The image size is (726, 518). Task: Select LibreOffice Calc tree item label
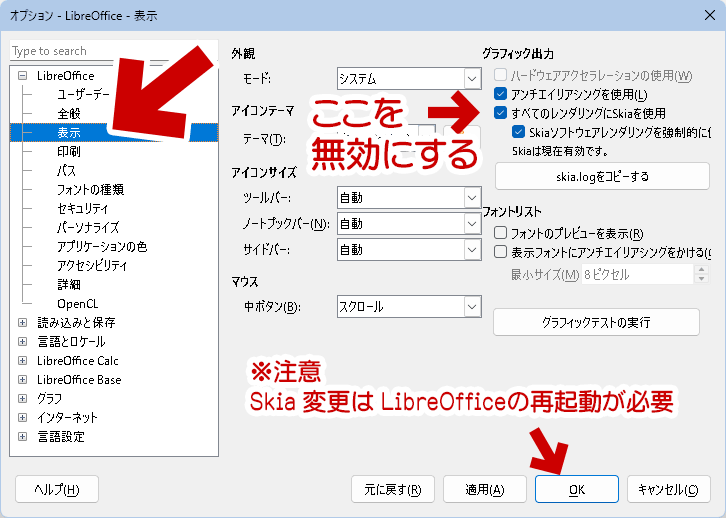(78, 361)
